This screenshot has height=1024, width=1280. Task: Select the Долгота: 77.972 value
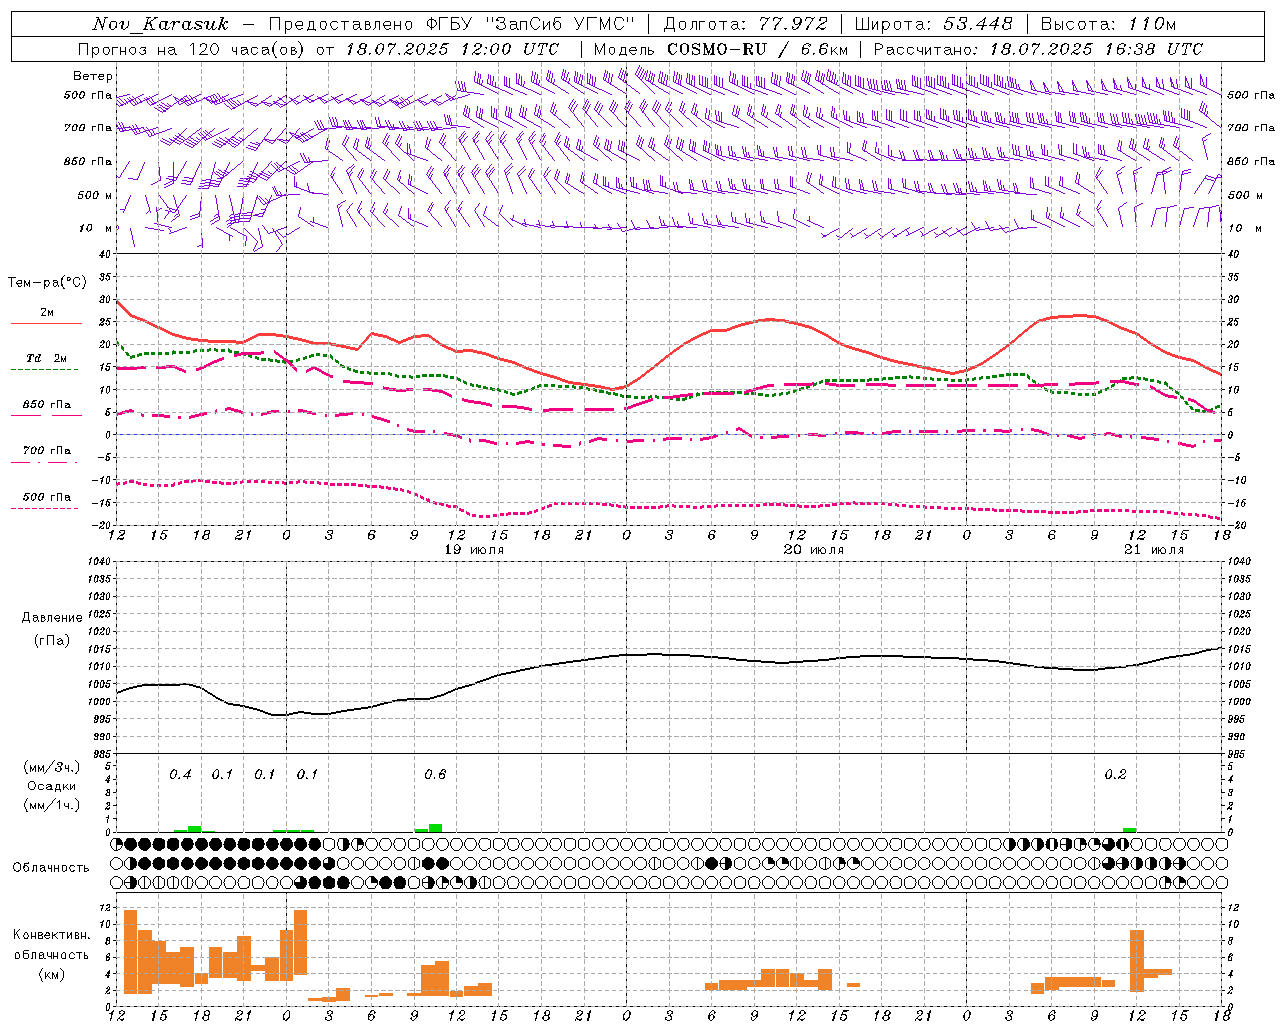[745, 24]
